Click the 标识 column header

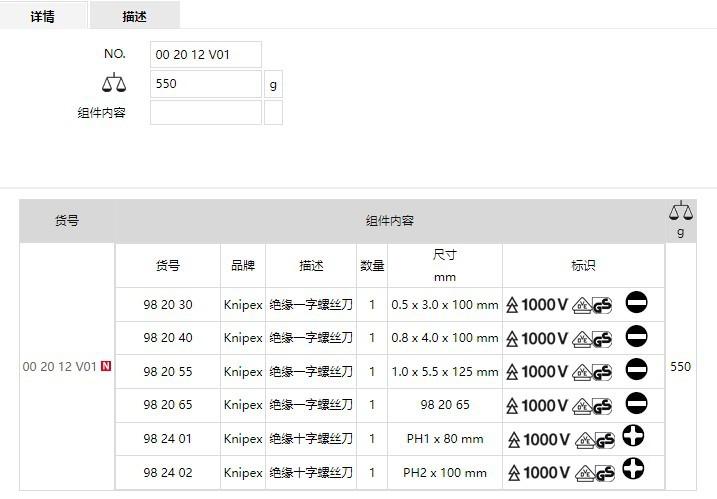pos(583,266)
